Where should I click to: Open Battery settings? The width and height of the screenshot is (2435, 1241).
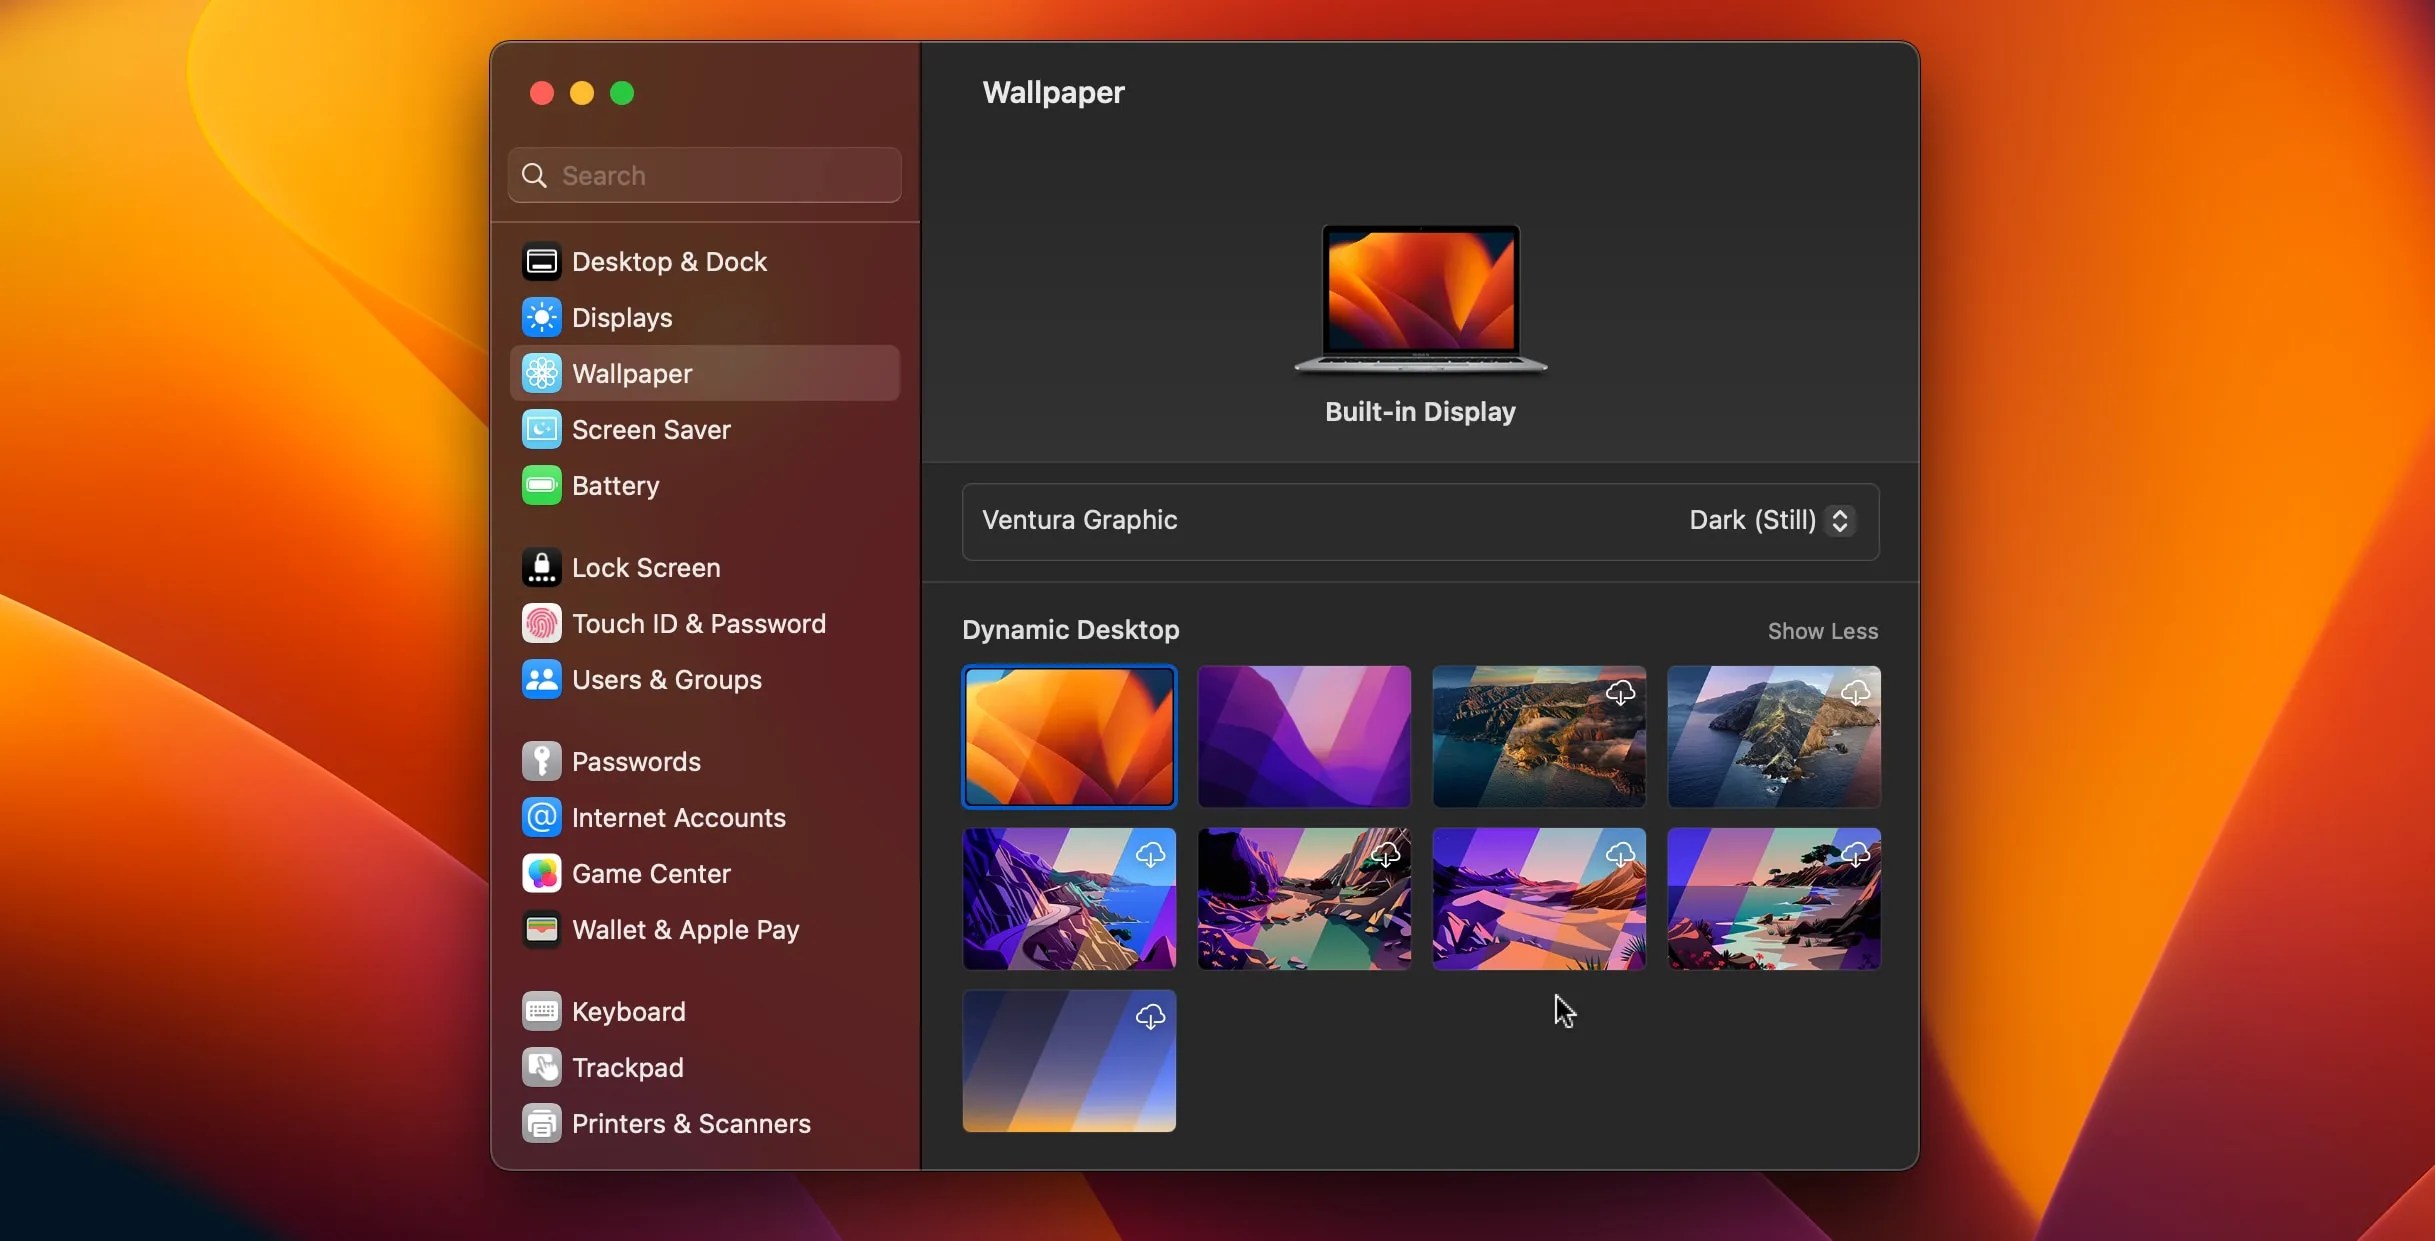[705, 486]
